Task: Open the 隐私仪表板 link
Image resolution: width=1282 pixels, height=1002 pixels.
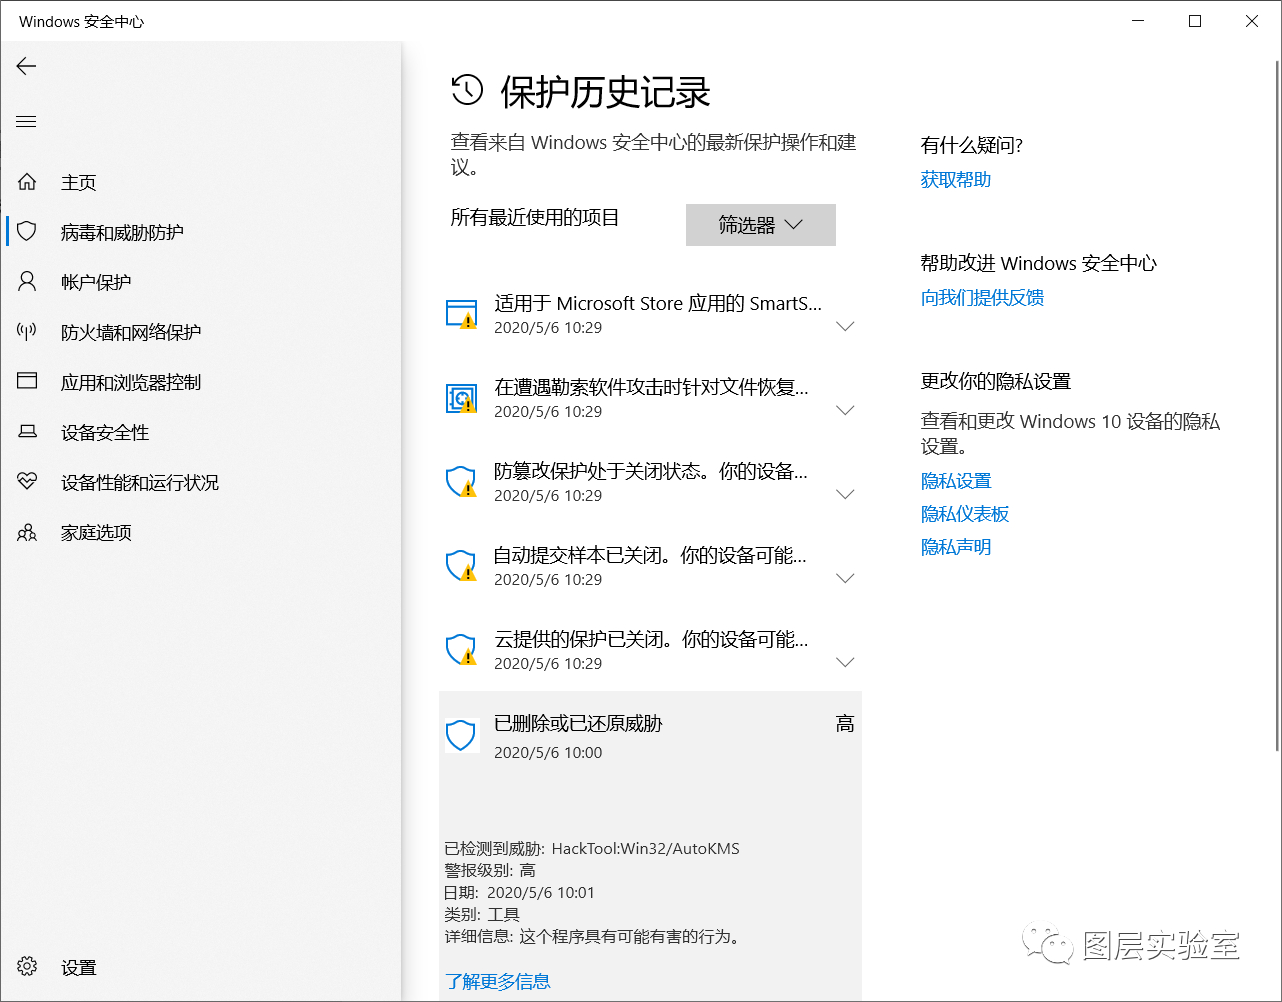Action: click(x=965, y=514)
